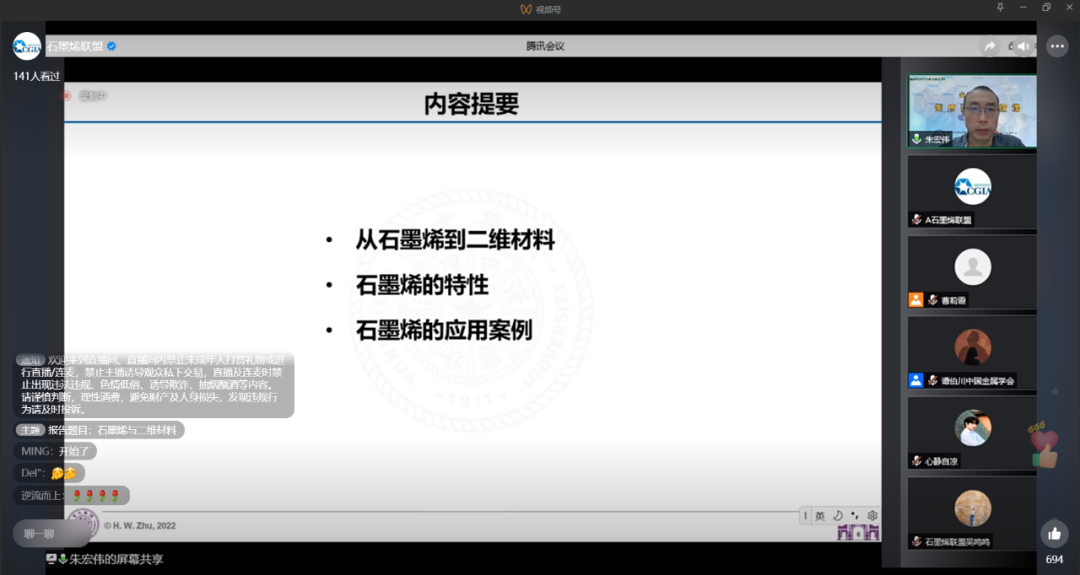Click the 694 like count
This screenshot has height=575, width=1080.
(x=1055, y=559)
